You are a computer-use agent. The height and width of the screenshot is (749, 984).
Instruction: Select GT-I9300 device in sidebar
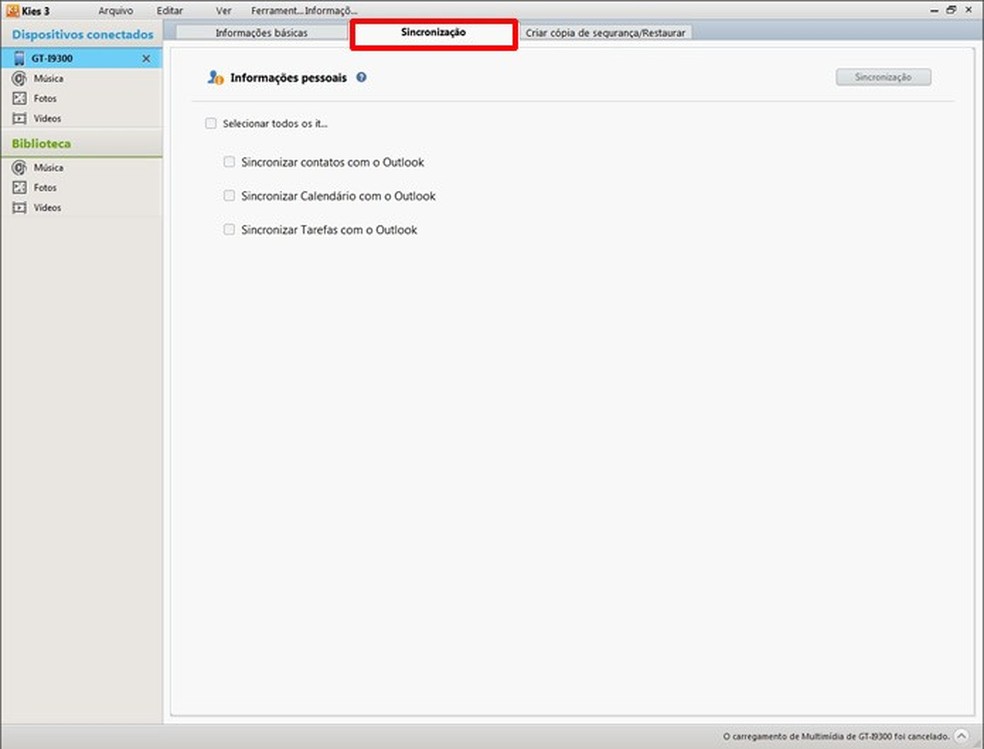tap(82, 58)
